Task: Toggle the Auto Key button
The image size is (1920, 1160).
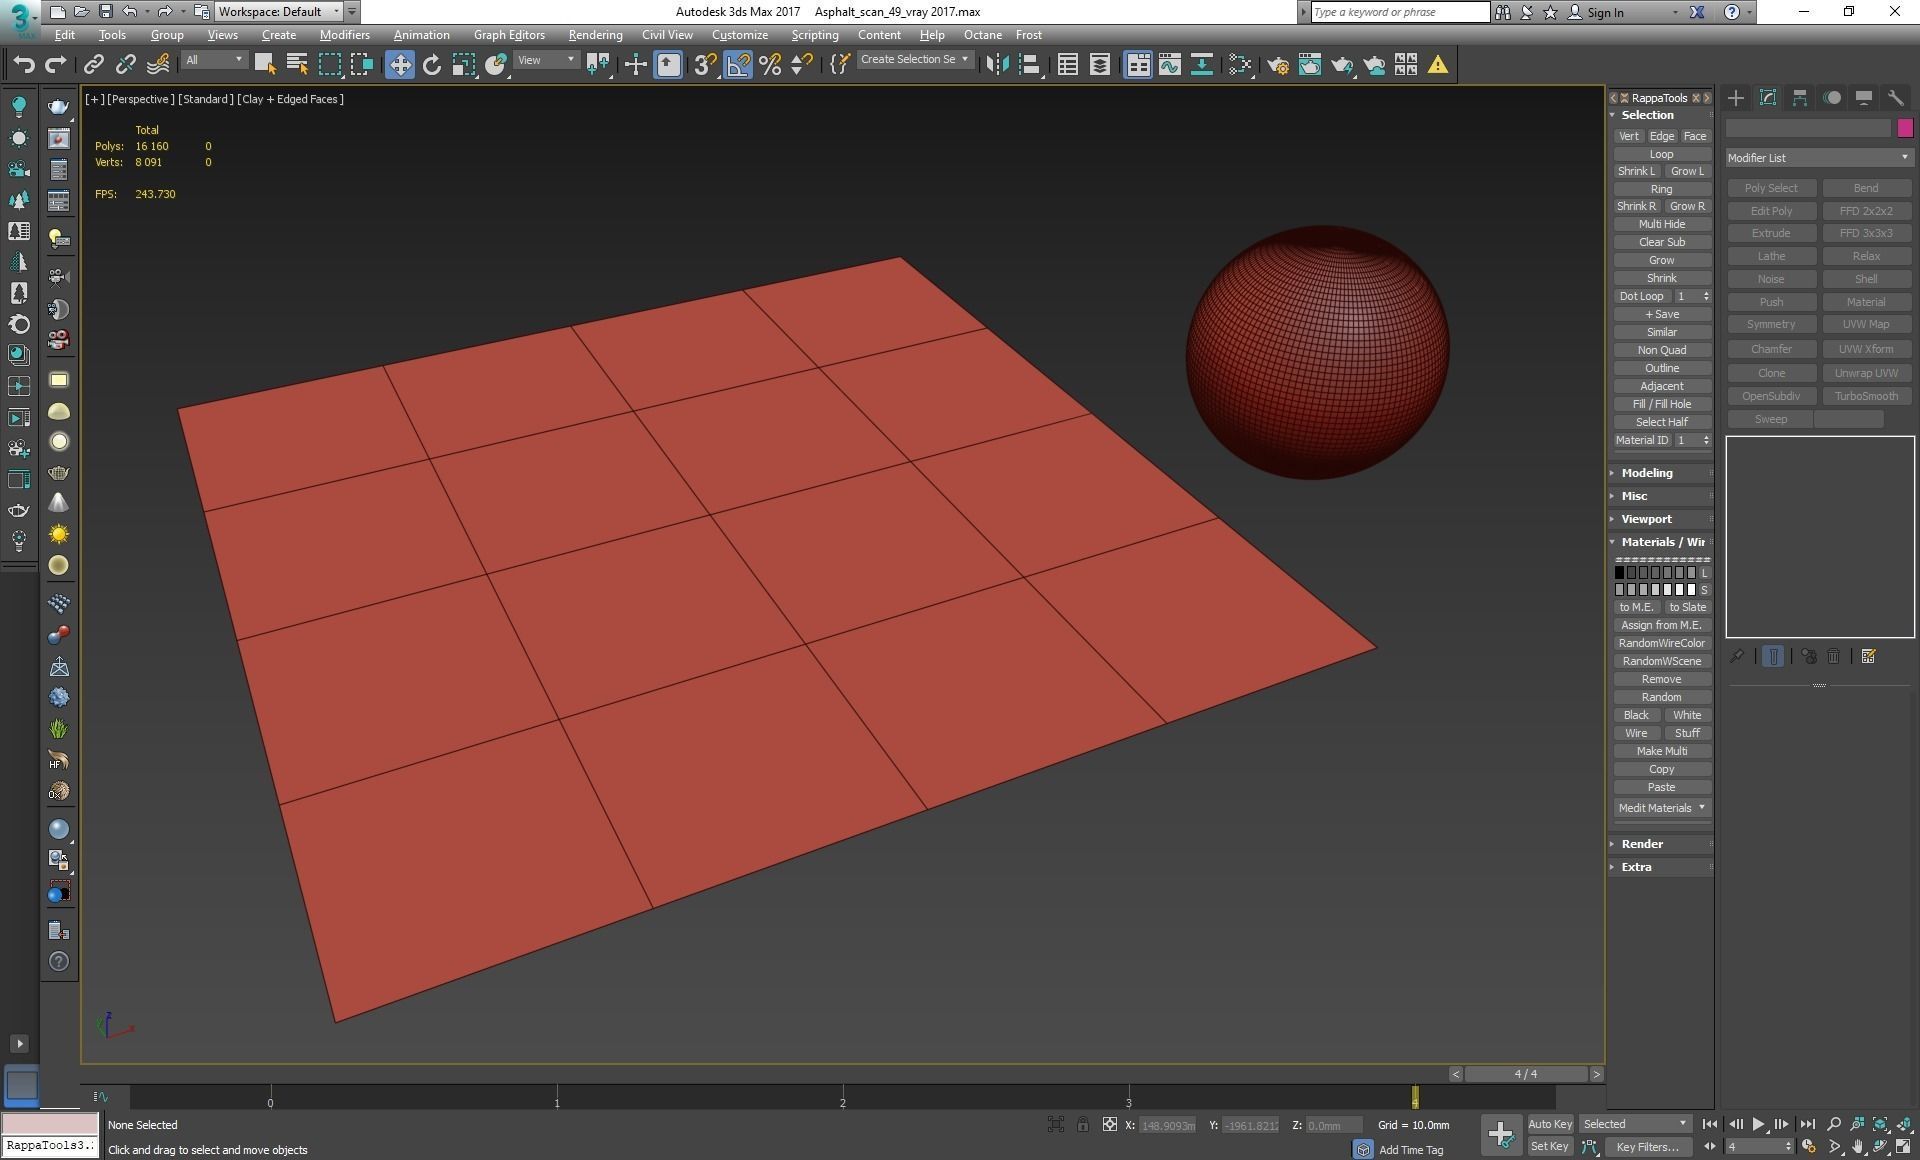Action: [1549, 1124]
